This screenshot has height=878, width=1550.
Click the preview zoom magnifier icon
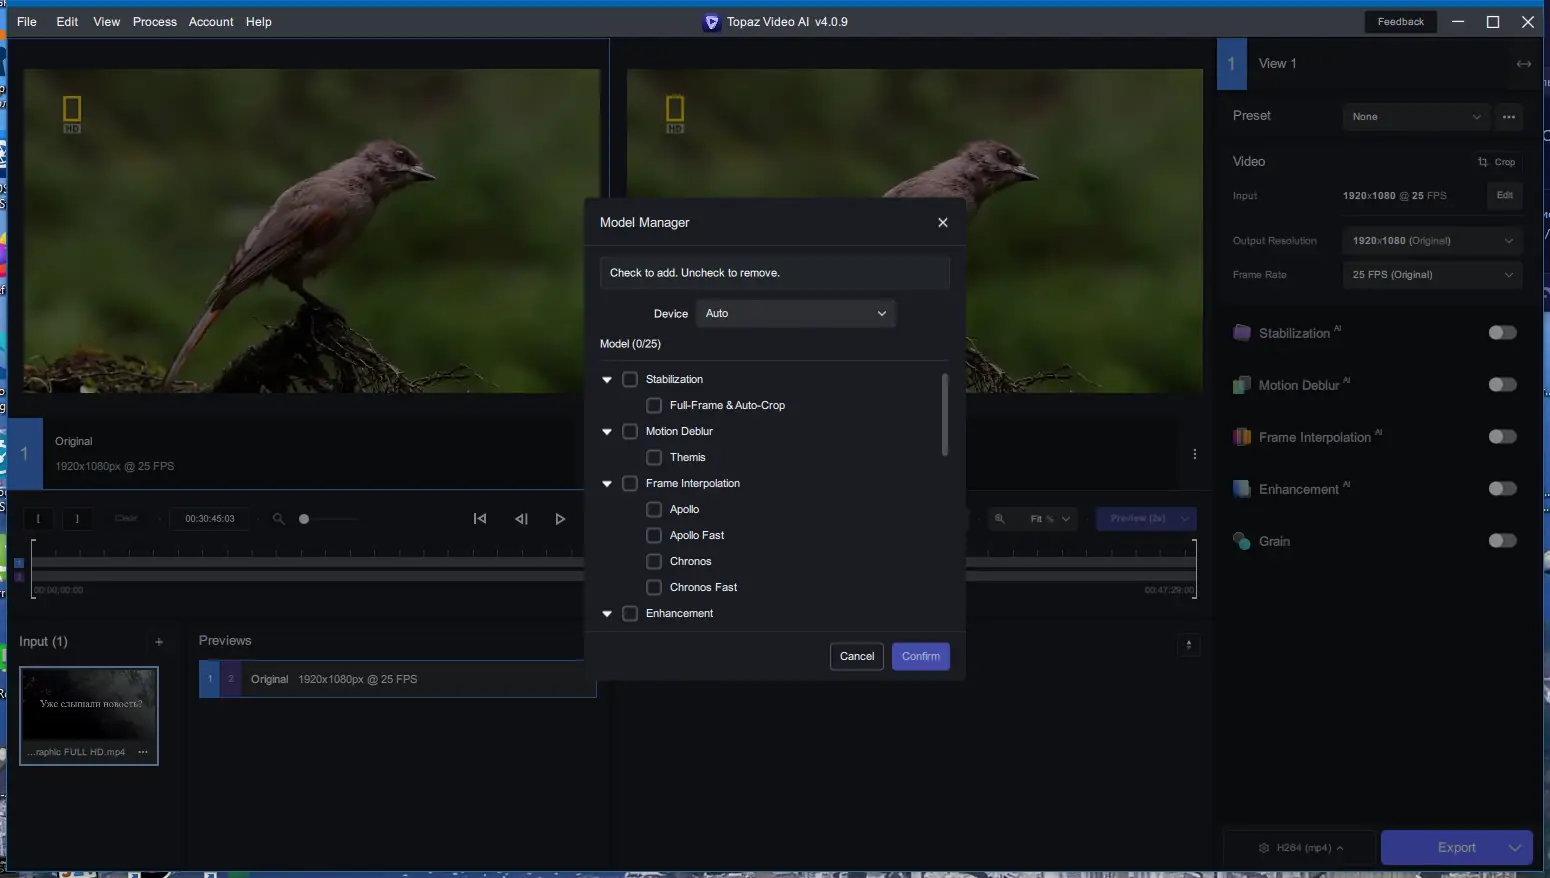999,519
